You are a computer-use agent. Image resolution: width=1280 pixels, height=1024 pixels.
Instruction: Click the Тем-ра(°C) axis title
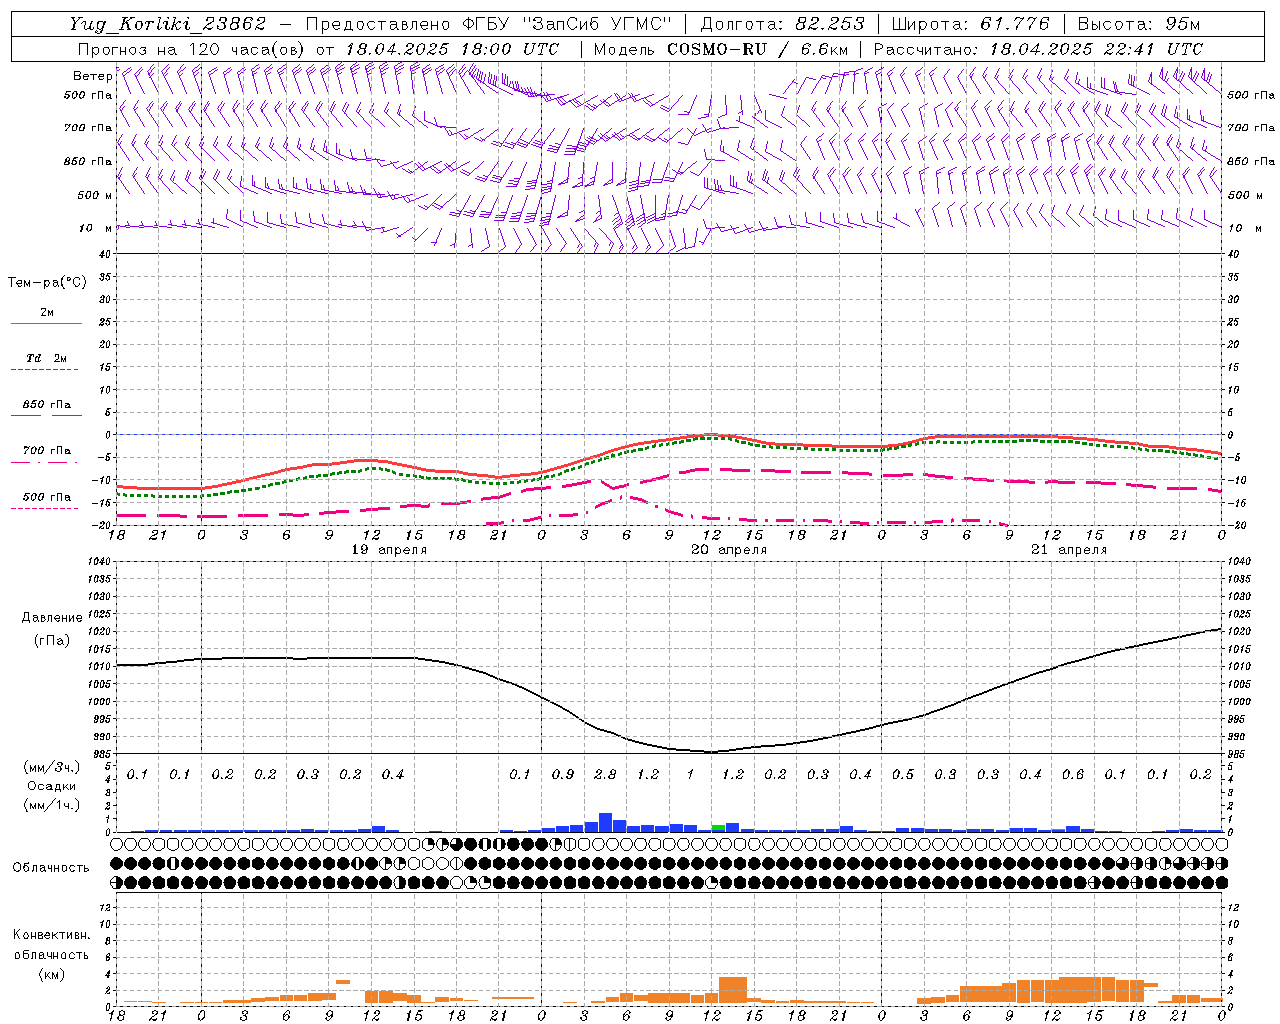[47, 283]
